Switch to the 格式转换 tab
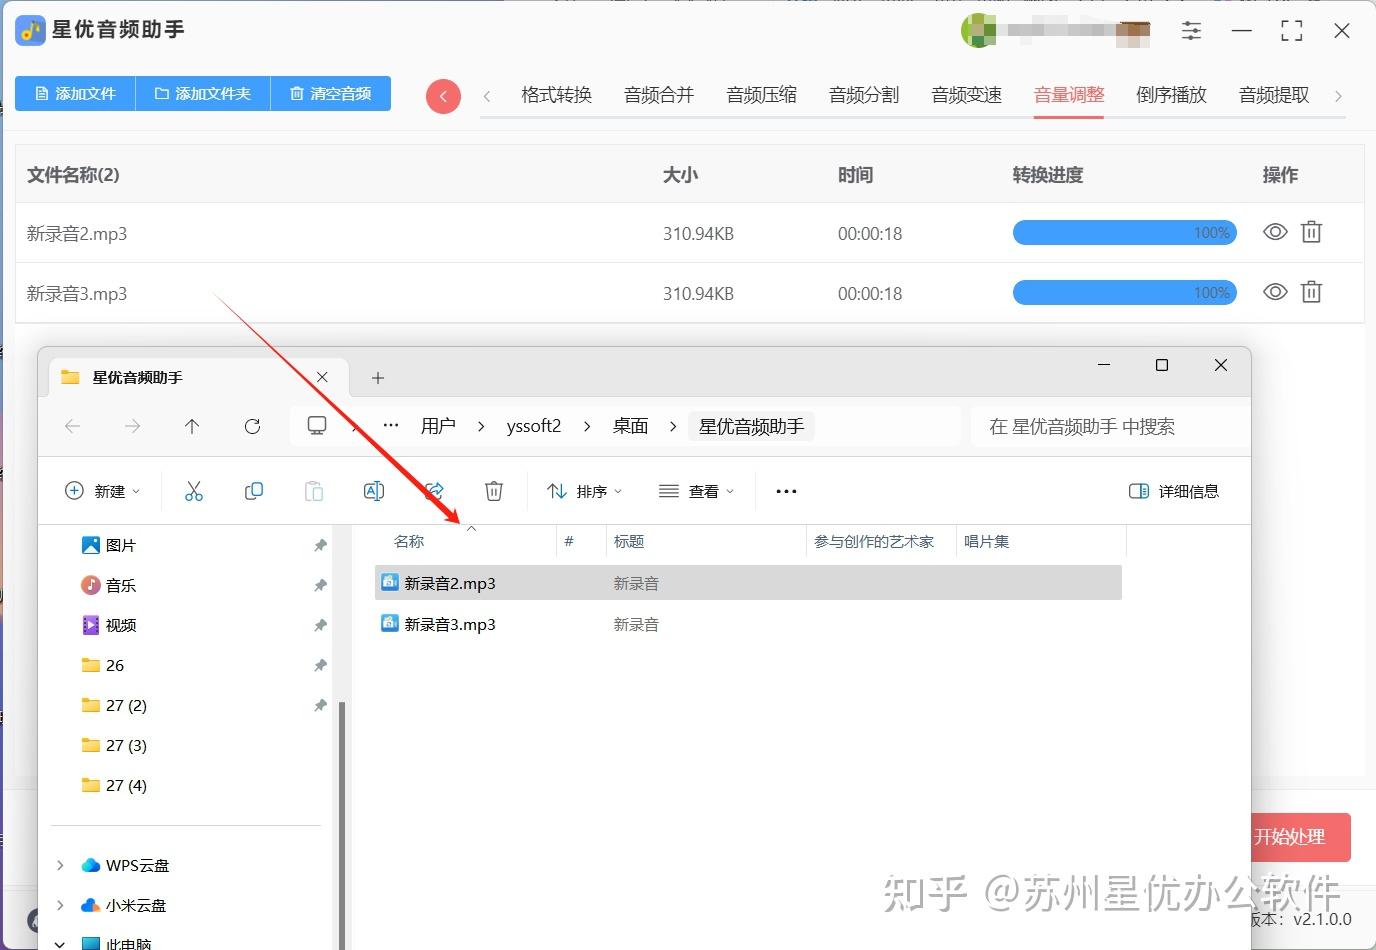Screen dimensions: 1376x950 [x=557, y=95]
